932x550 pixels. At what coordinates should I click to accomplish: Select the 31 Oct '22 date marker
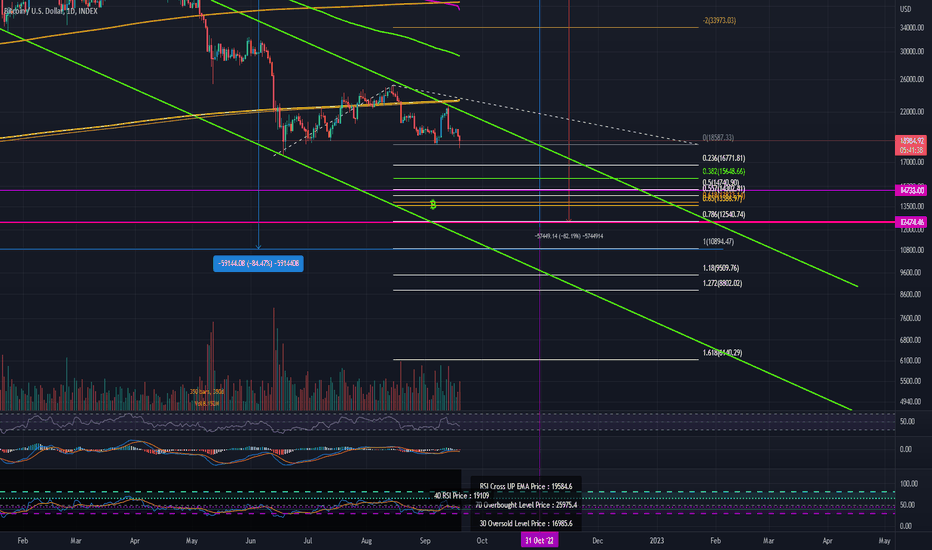coord(539,540)
